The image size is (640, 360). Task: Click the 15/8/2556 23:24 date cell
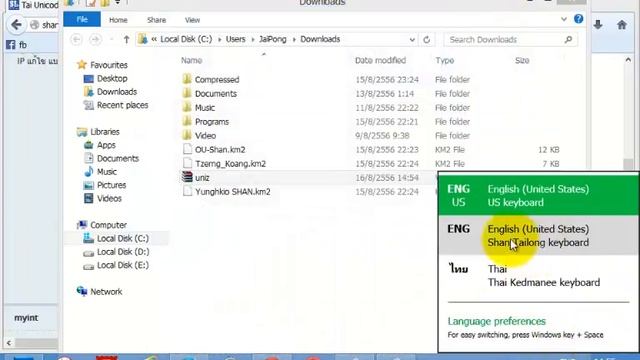(x=387, y=80)
